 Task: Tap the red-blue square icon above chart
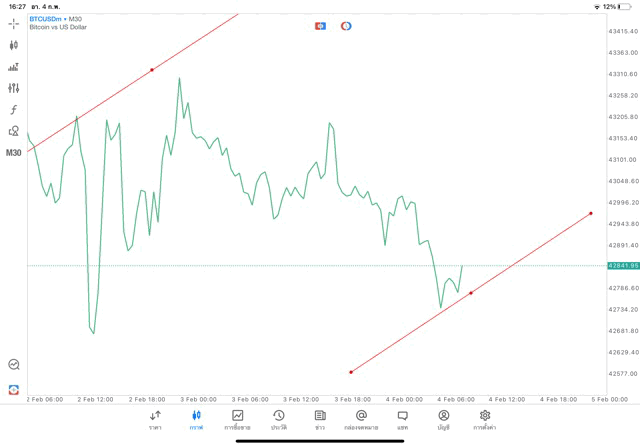(320, 26)
